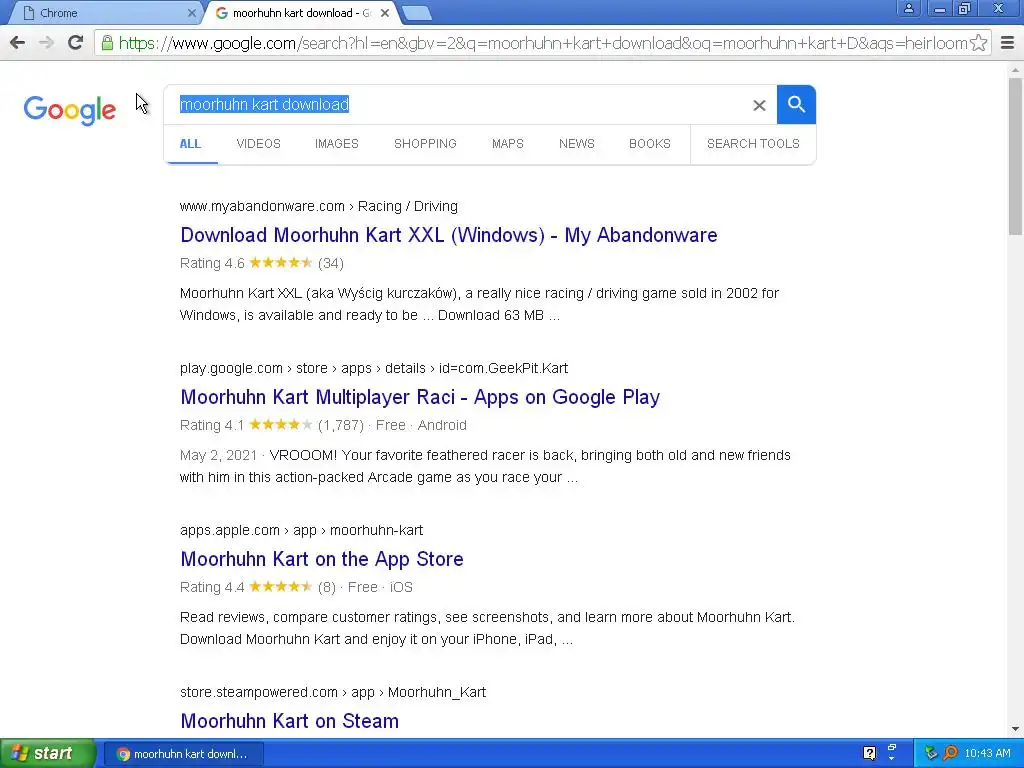This screenshot has height=768, width=1024.
Task: Switch to IMAGES results
Action: (x=336, y=144)
